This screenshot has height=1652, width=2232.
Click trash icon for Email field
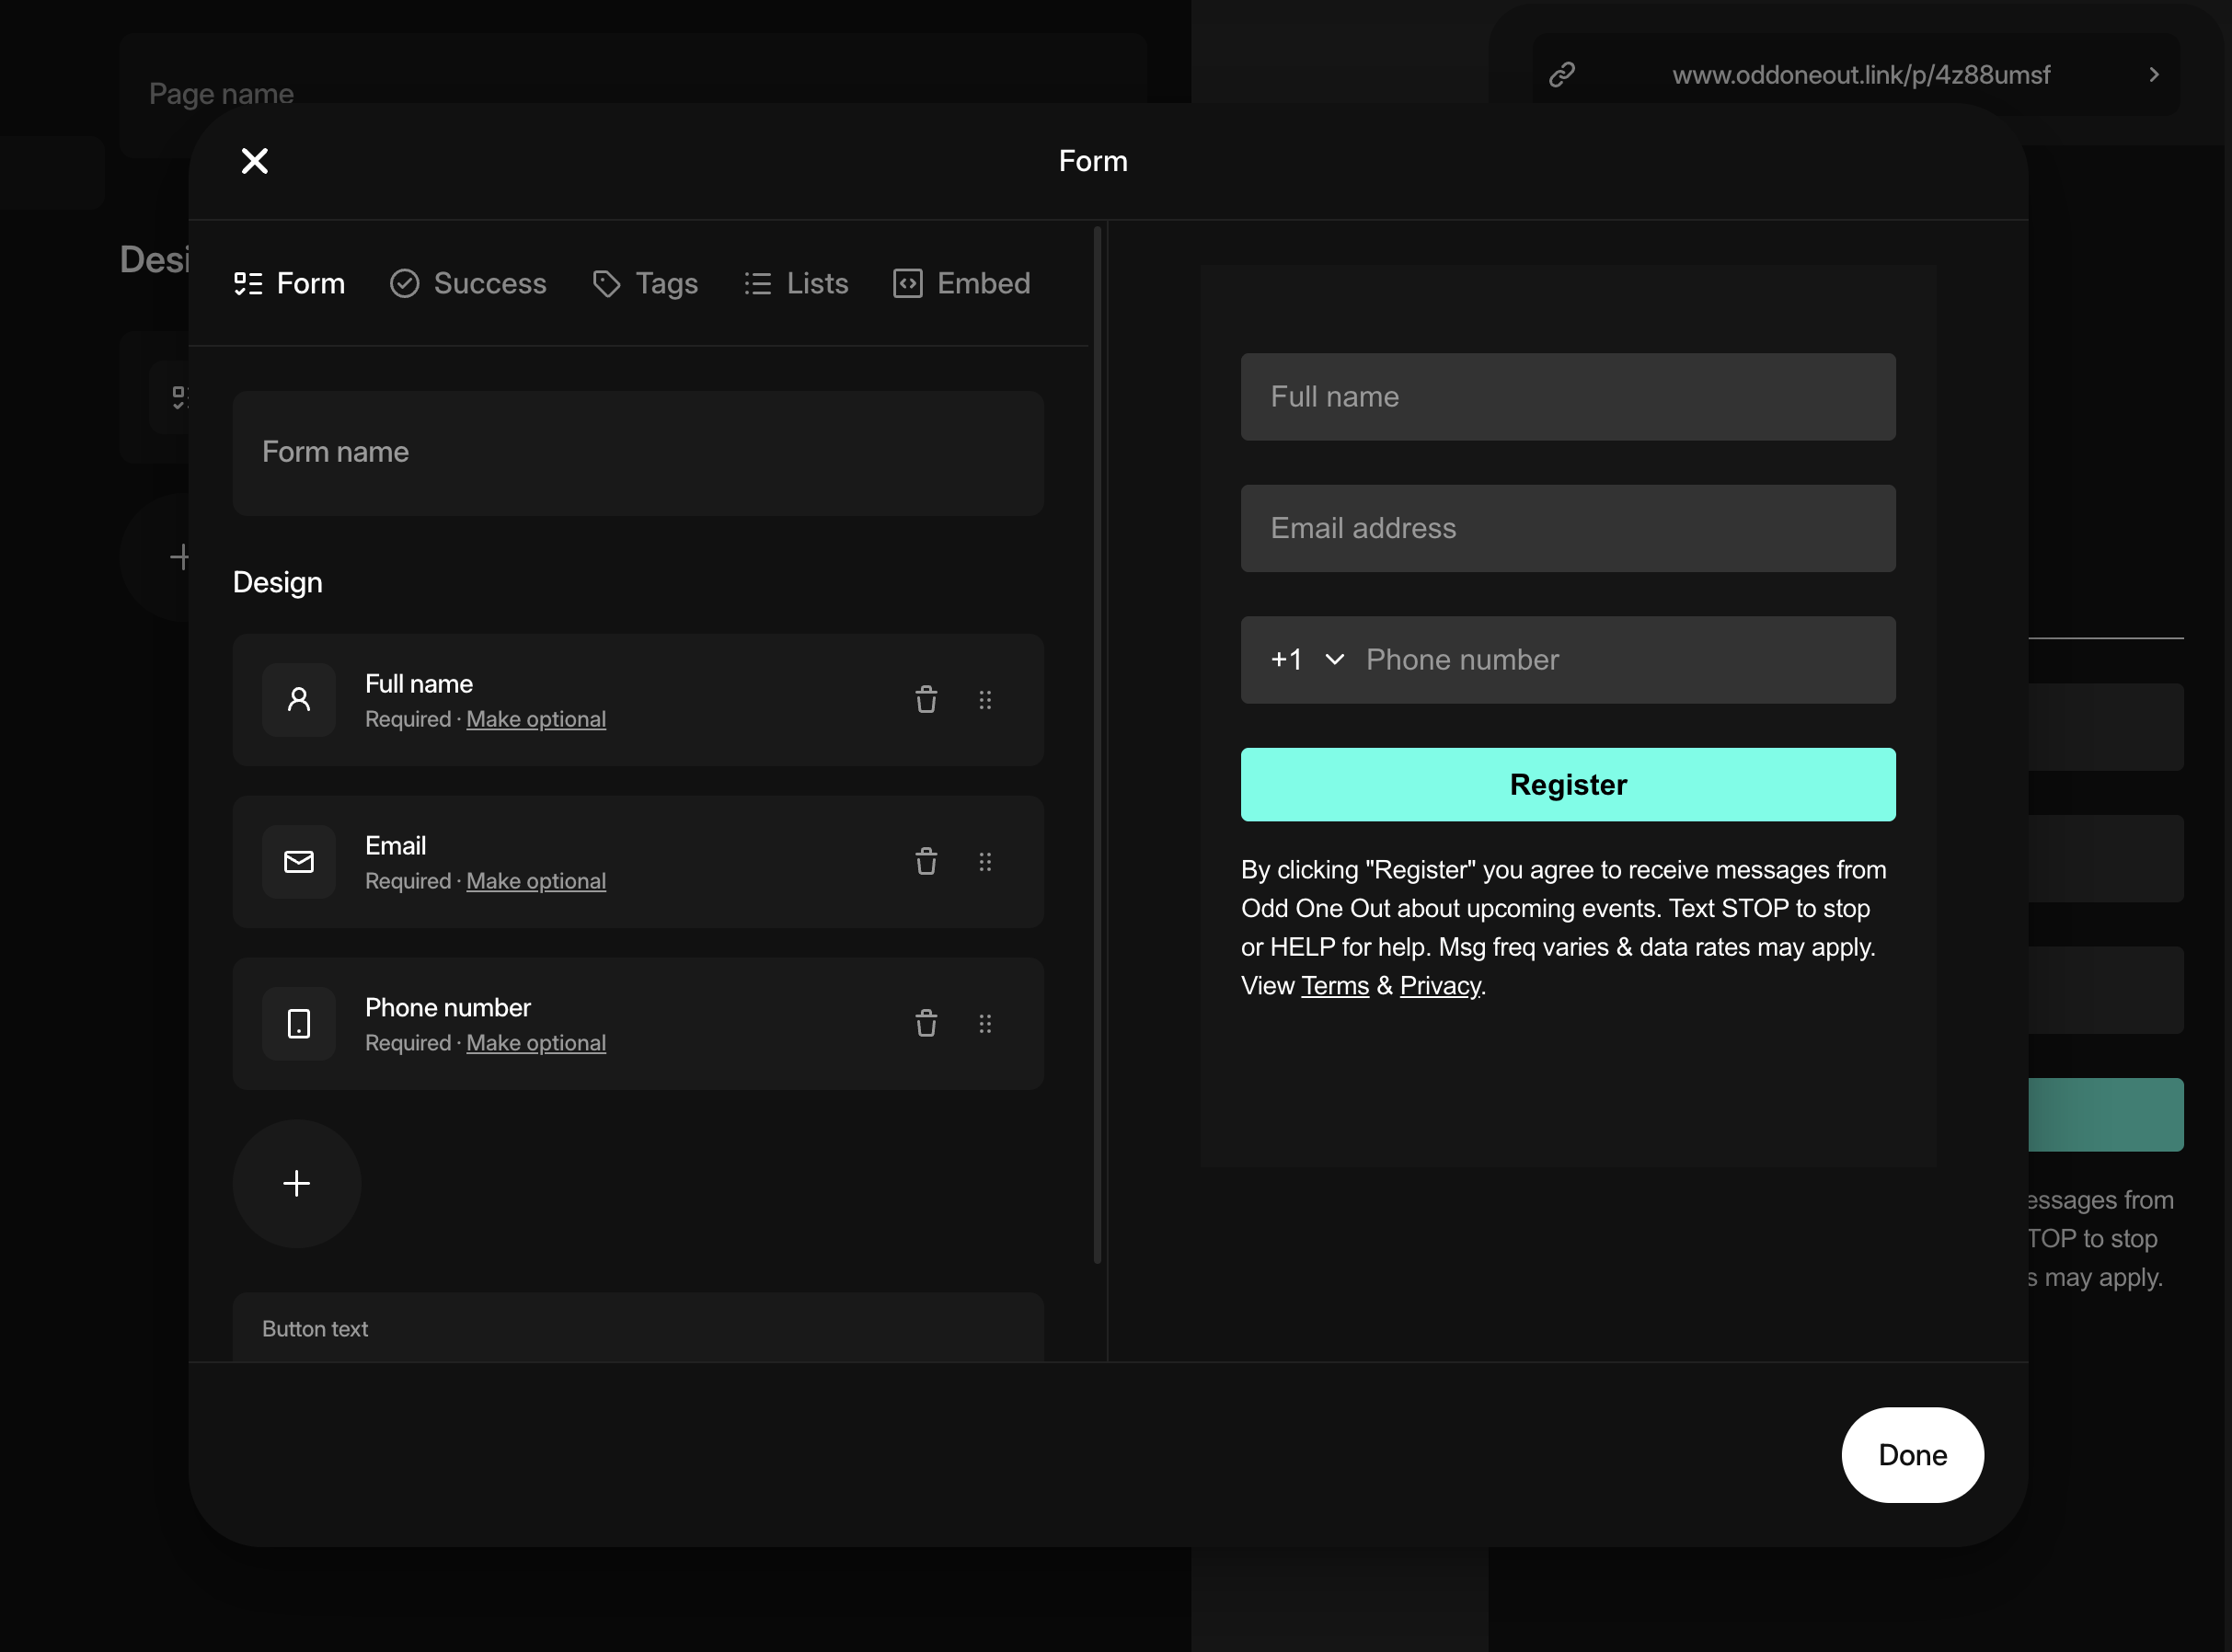926,861
